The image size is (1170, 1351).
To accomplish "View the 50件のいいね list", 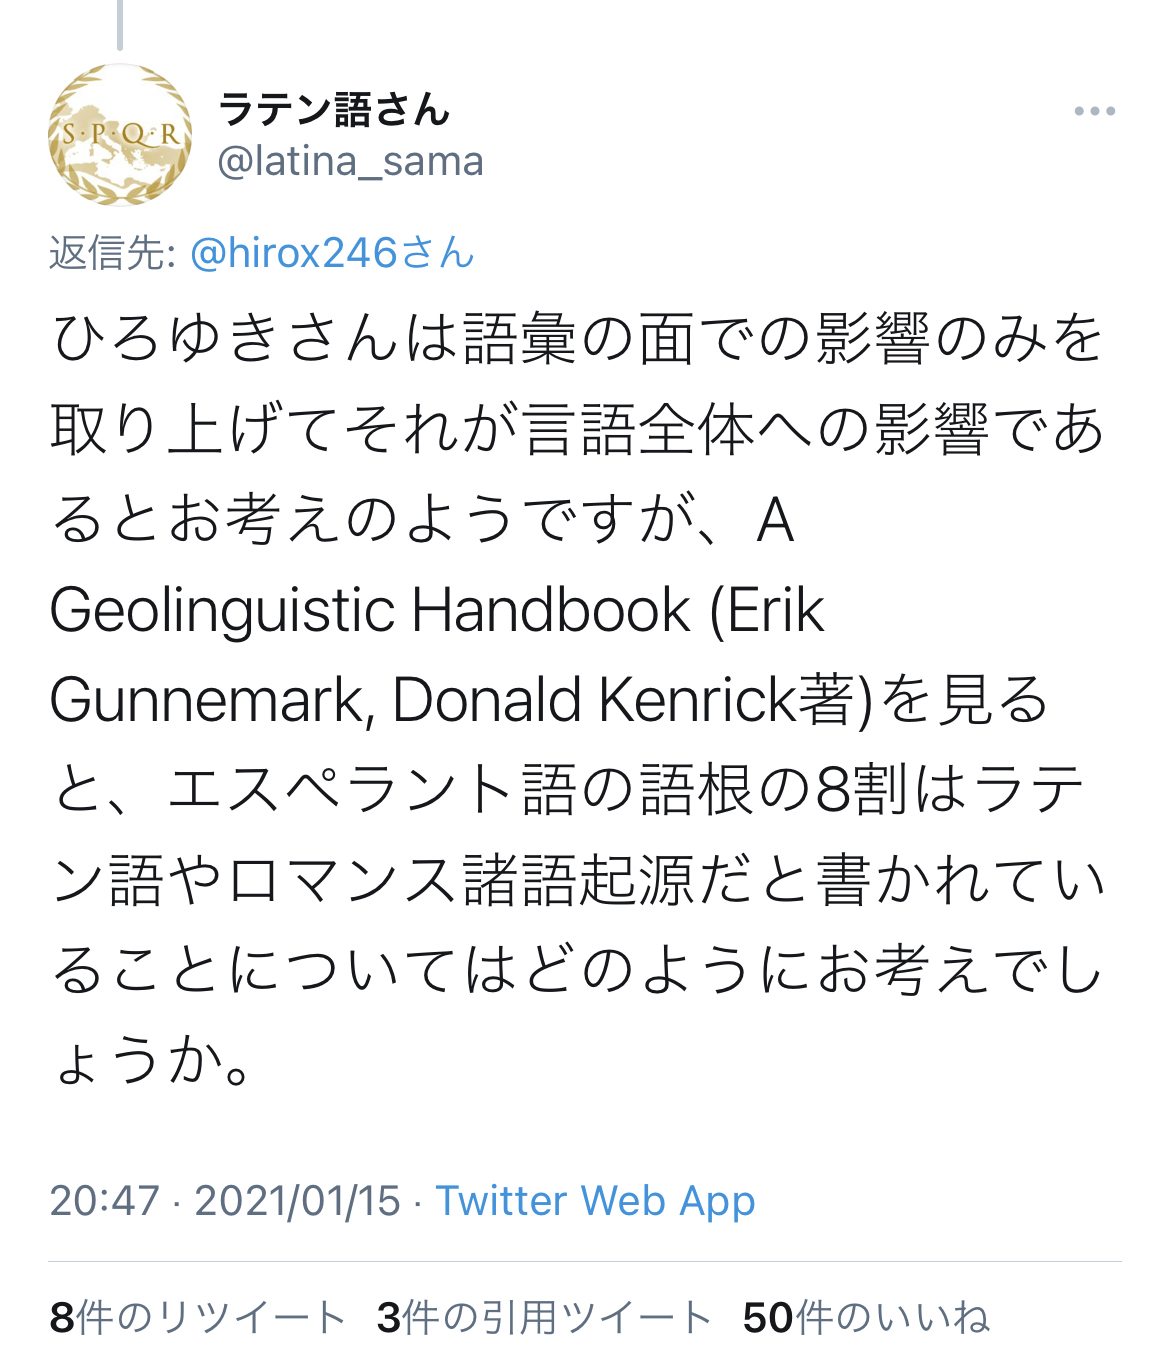I will (866, 1317).
